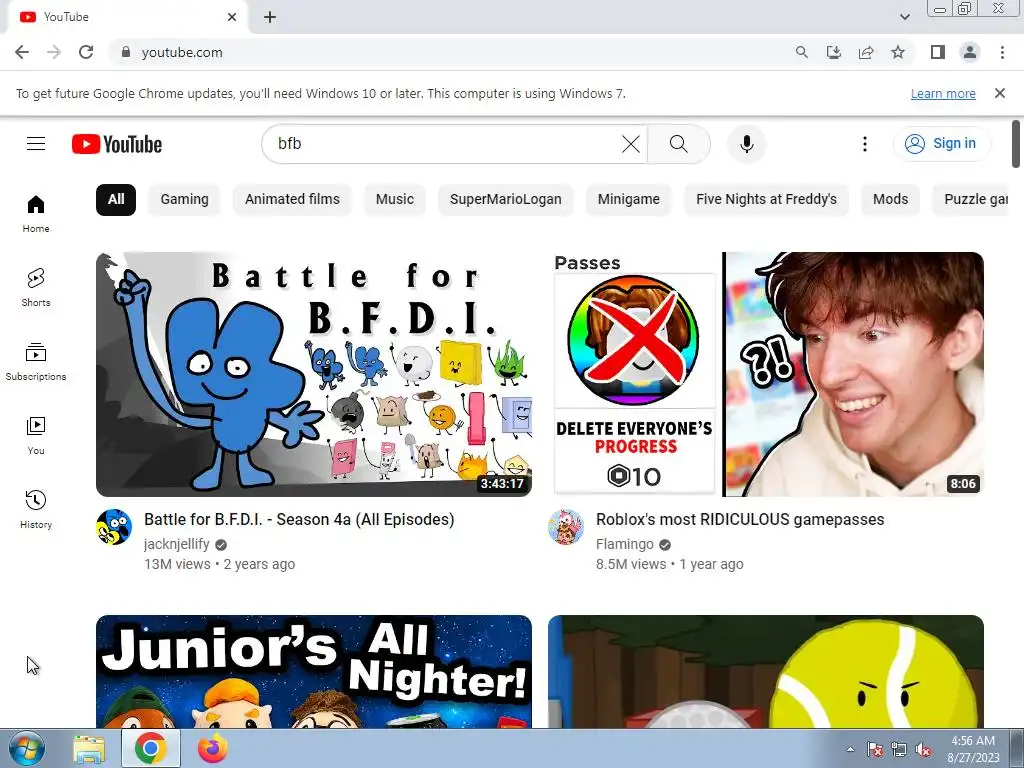Image resolution: width=1024 pixels, height=768 pixels.
Task: Open Chrome profile avatar
Action: coord(970,52)
